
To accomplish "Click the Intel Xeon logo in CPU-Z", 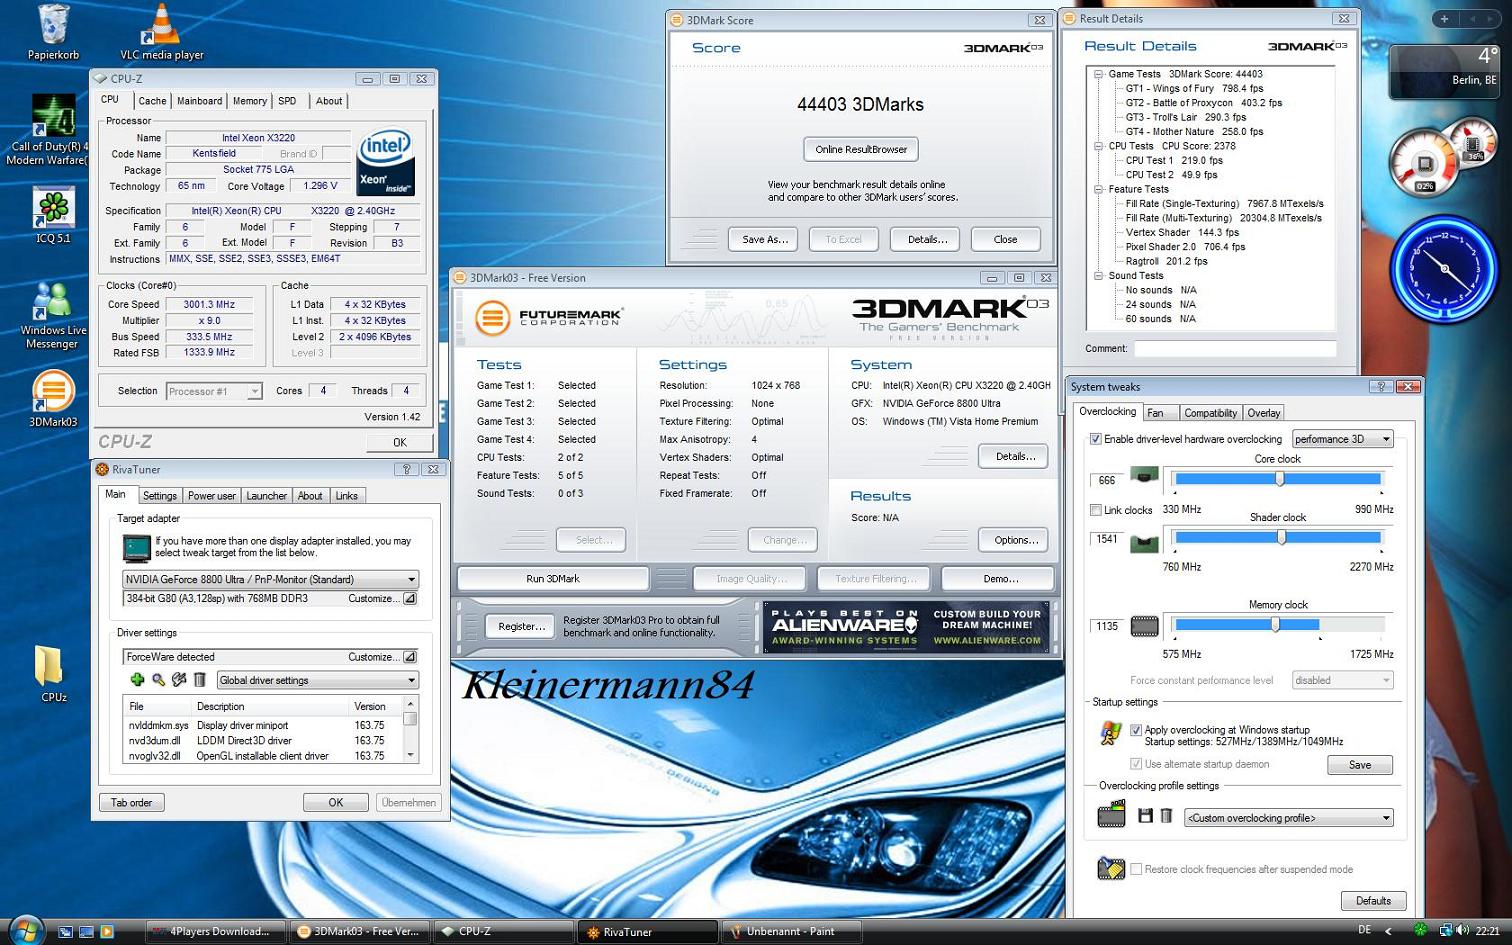I will point(386,162).
